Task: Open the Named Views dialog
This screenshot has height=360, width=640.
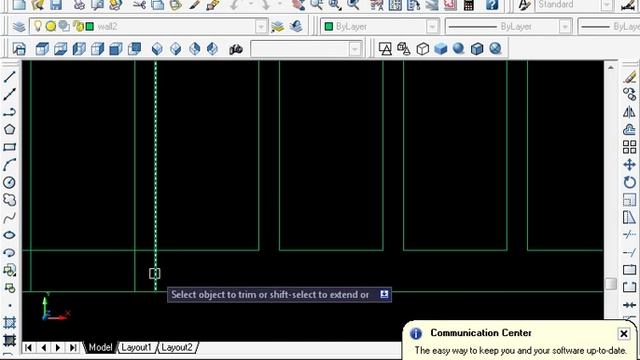Action: point(19,49)
